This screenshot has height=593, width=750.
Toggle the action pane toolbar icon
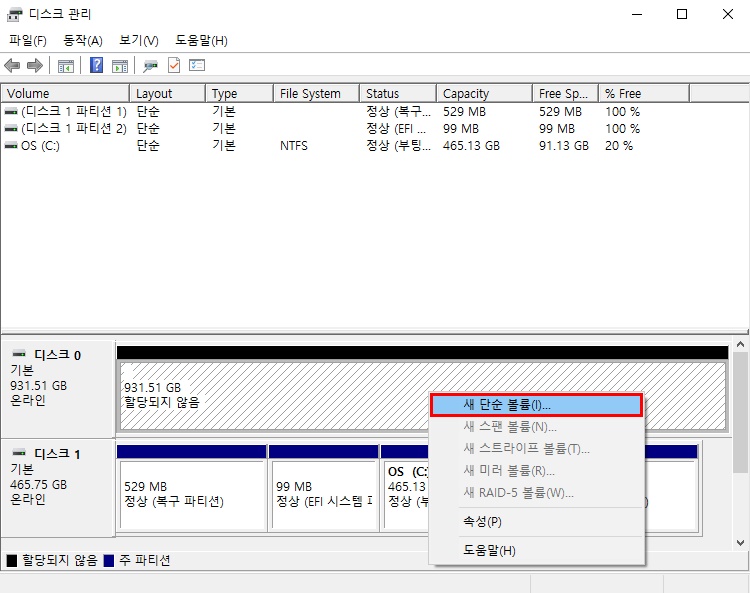click(x=120, y=66)
